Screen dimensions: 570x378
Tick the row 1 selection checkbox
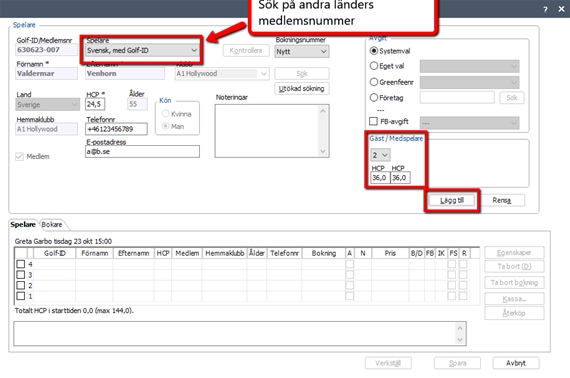tap(21, 296)
